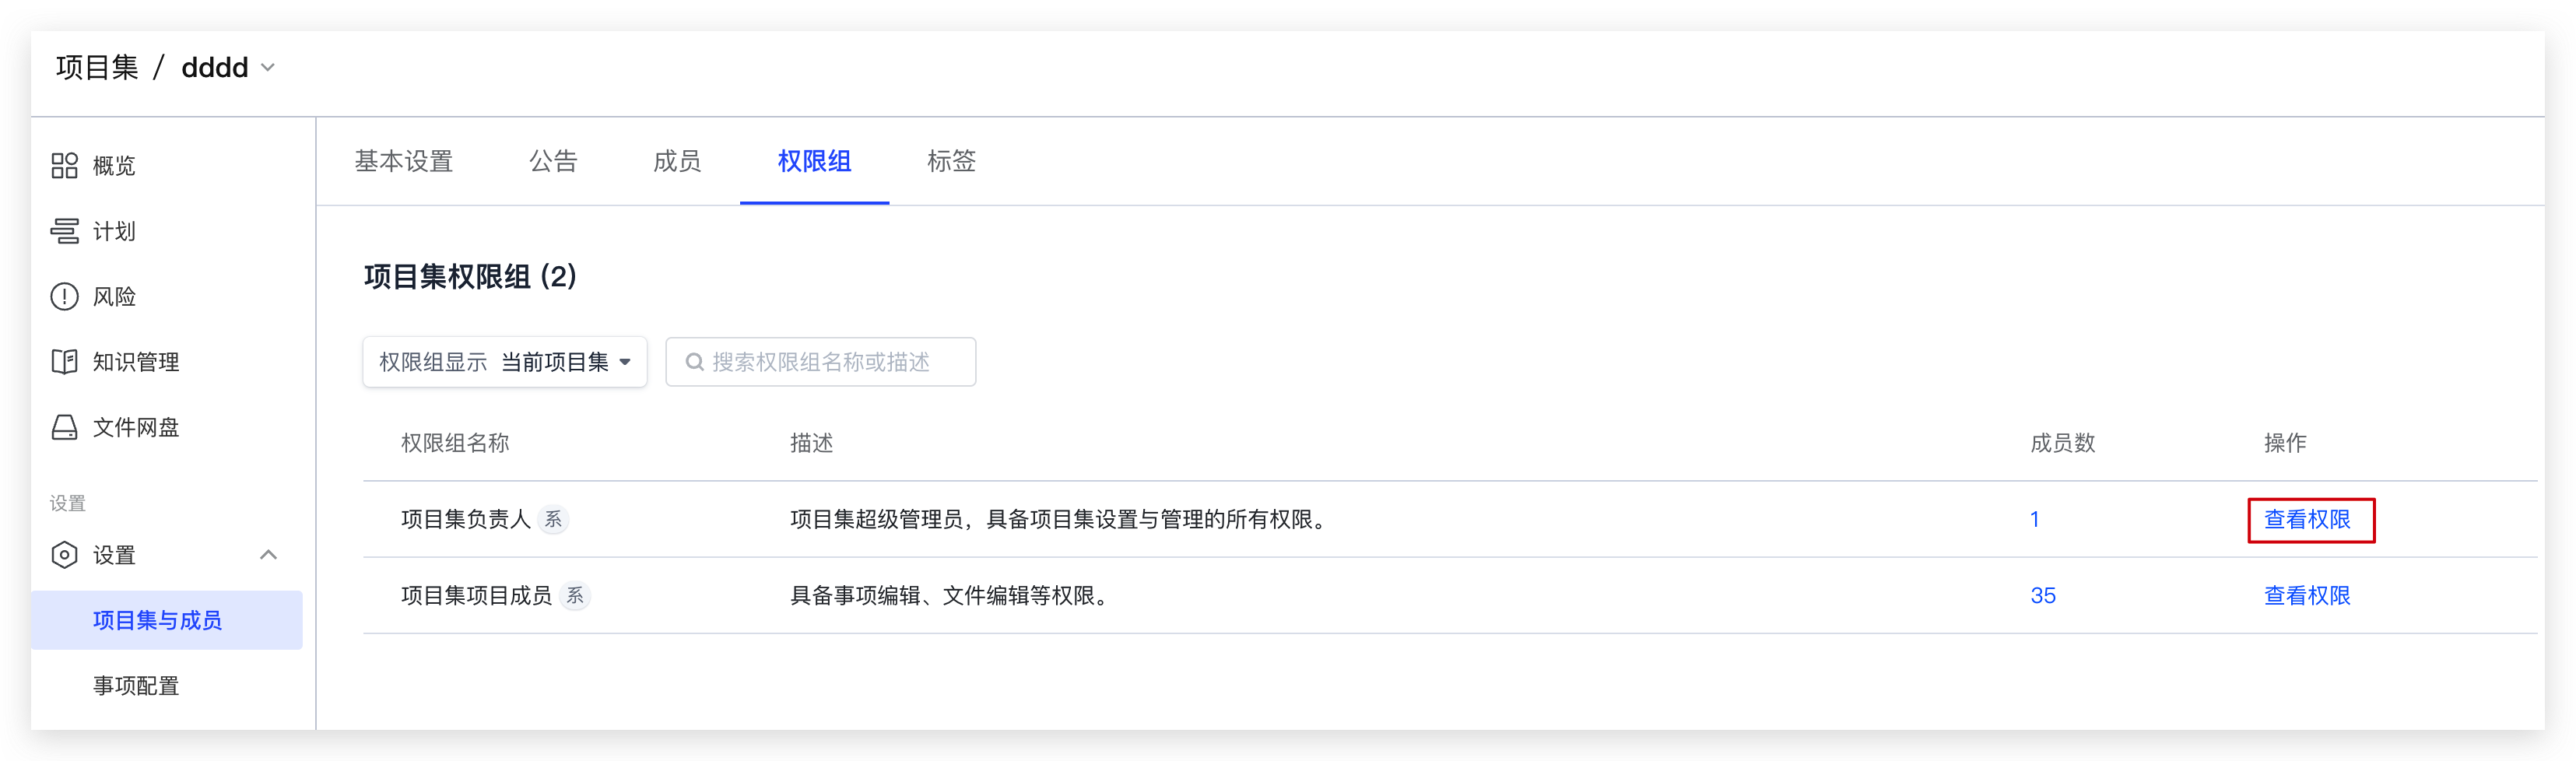Select 项目集与成员 in settings submenu
The width and height of the screenshot is (2576, 761).
tap(167, 620)
